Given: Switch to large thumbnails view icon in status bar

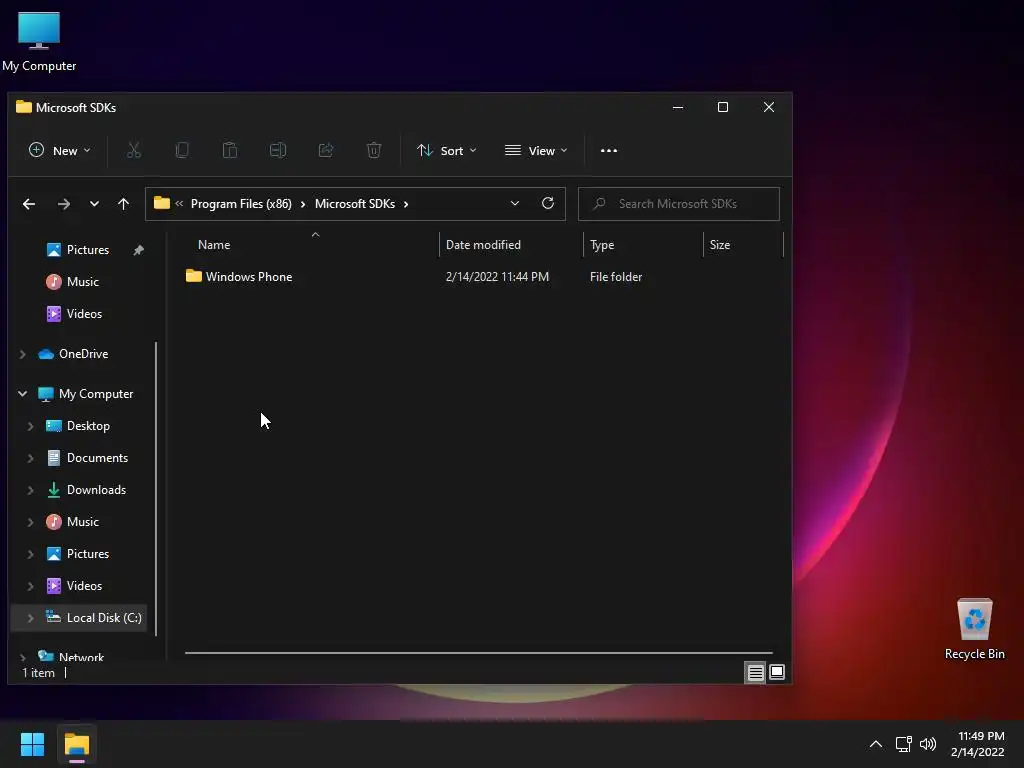Looking at the screenshot, I should pos(776,672).
